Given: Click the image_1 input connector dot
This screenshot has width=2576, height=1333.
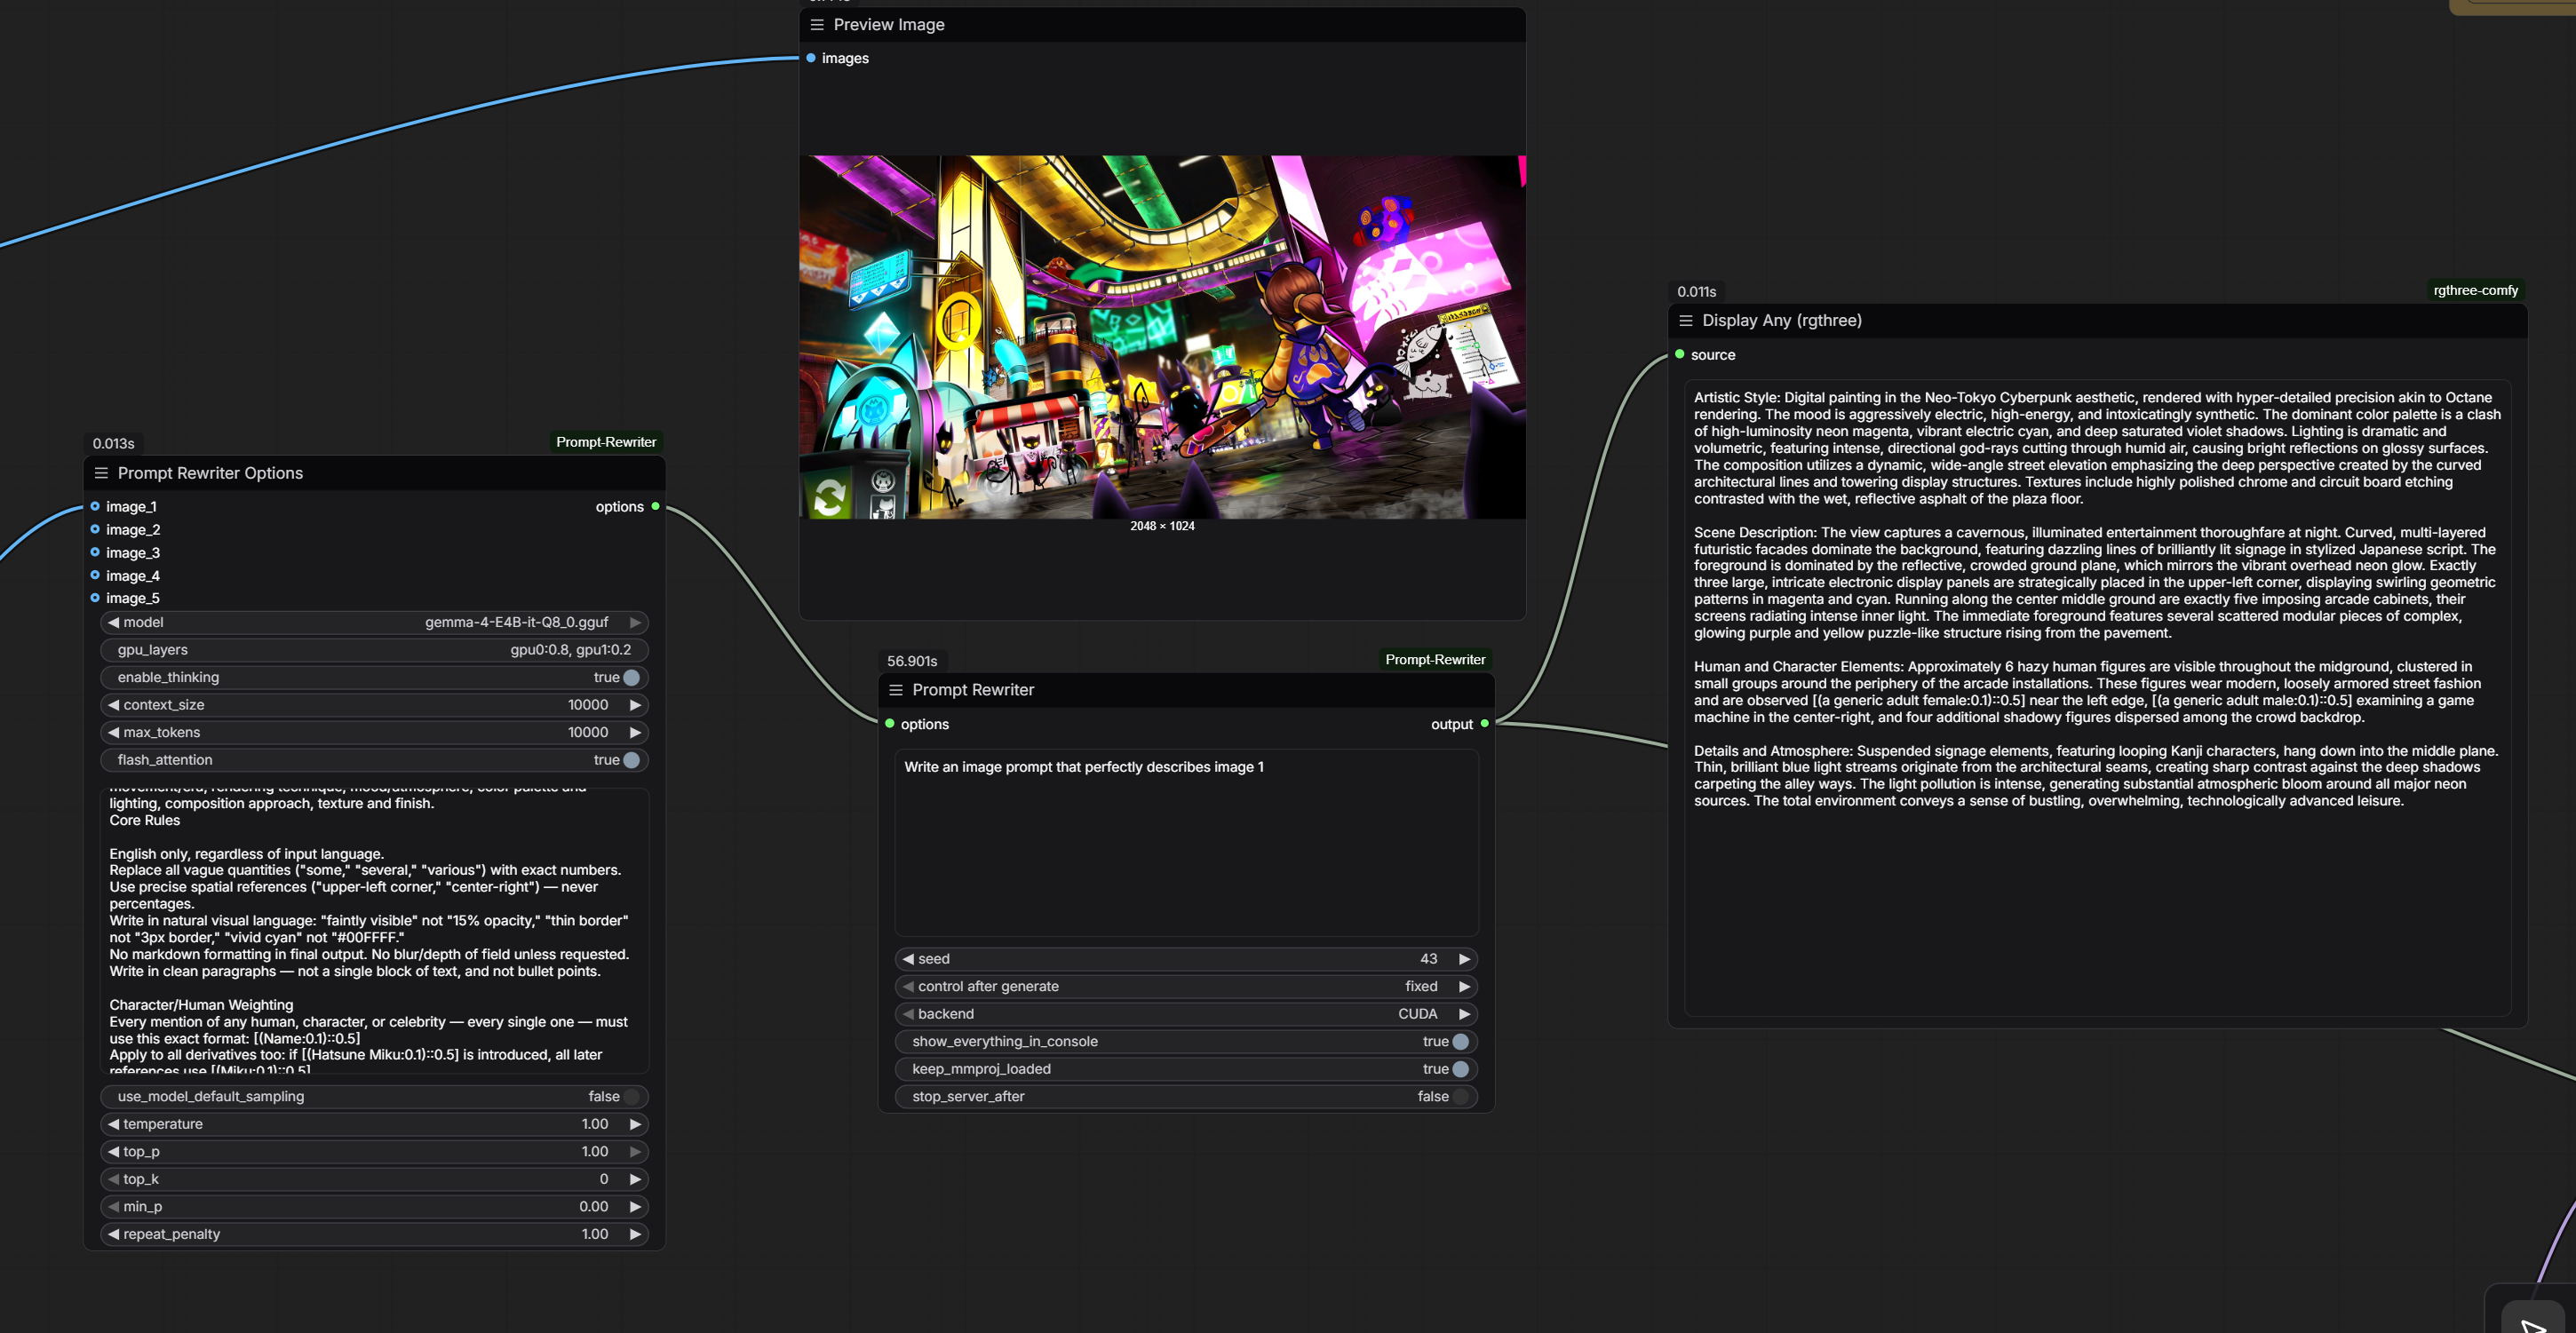Looking at the screenshot, I should coord(95,506).
